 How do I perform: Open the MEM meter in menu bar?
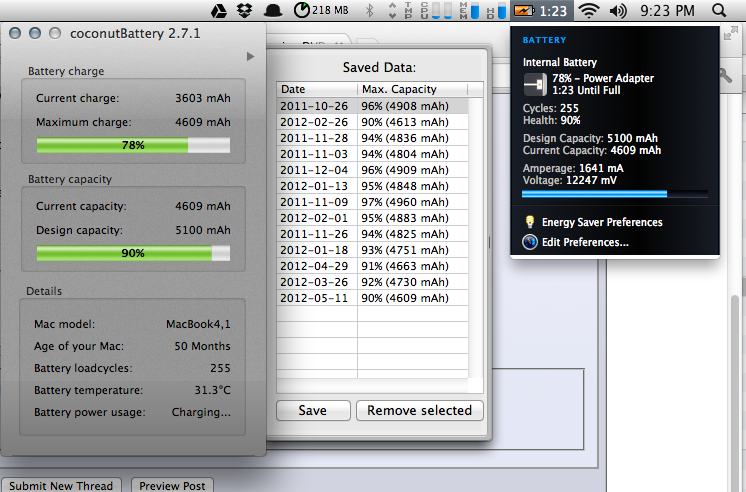(x=469, y=10)
